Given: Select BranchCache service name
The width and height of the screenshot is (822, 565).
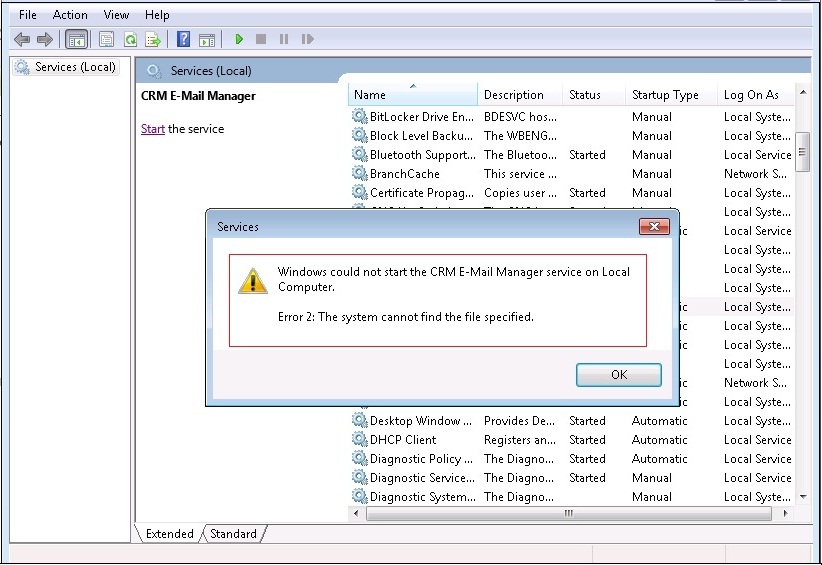Looking at the screenshot, I should (x=404, y=173).
